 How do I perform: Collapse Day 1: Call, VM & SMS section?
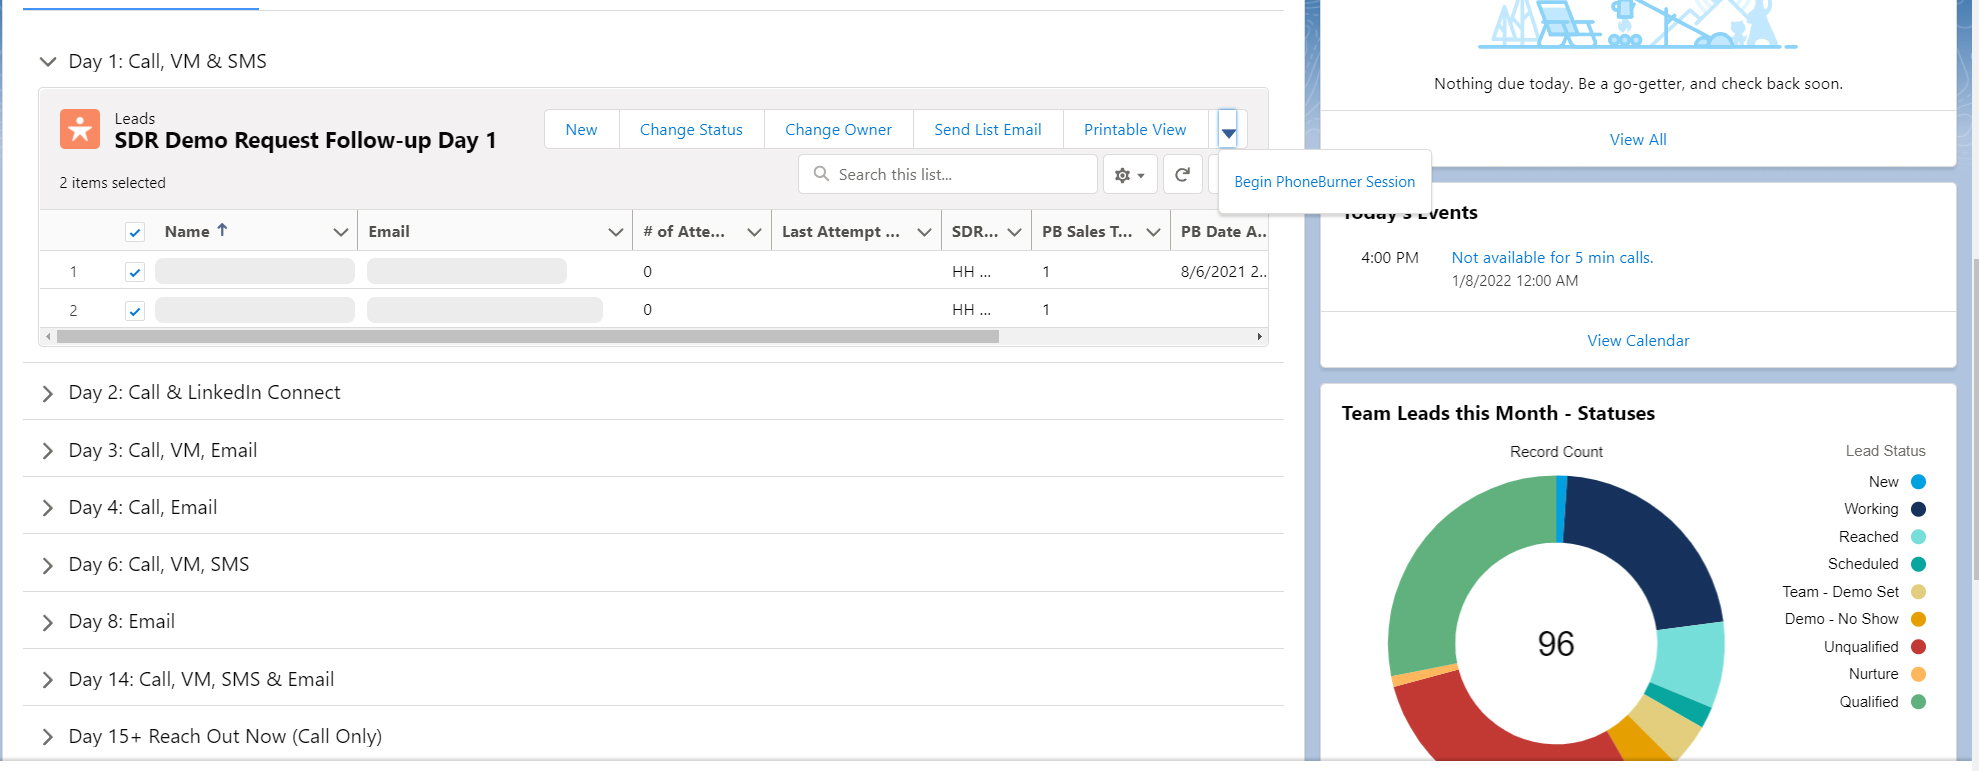tap(47, 62)
